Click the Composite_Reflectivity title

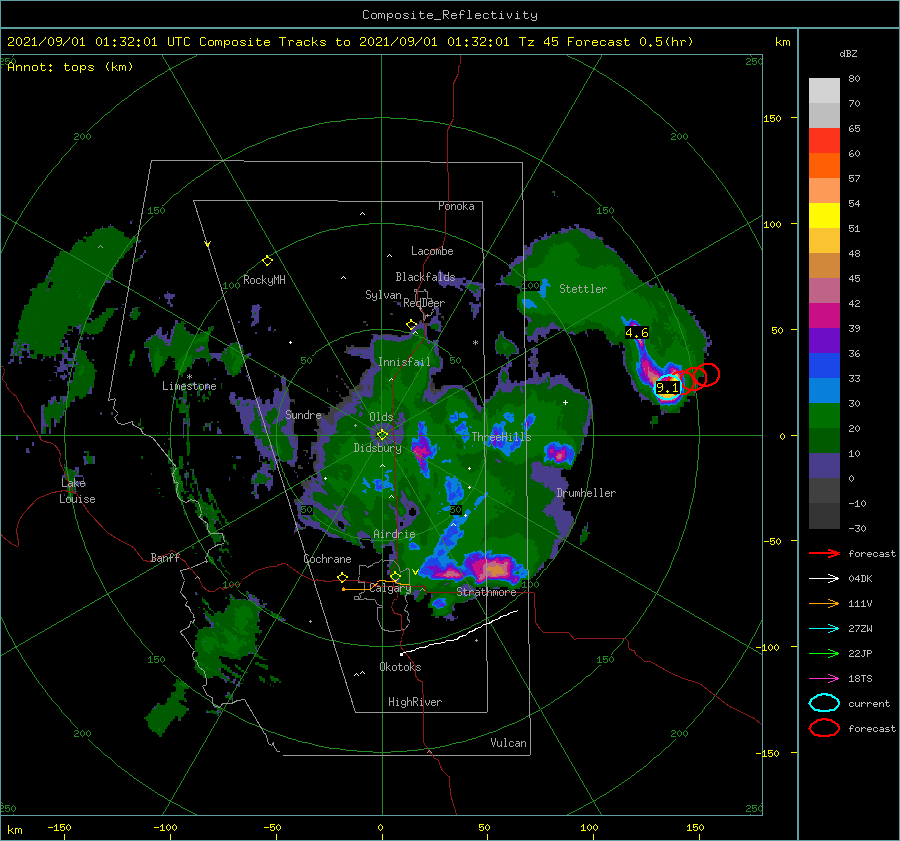pos(450,15)
